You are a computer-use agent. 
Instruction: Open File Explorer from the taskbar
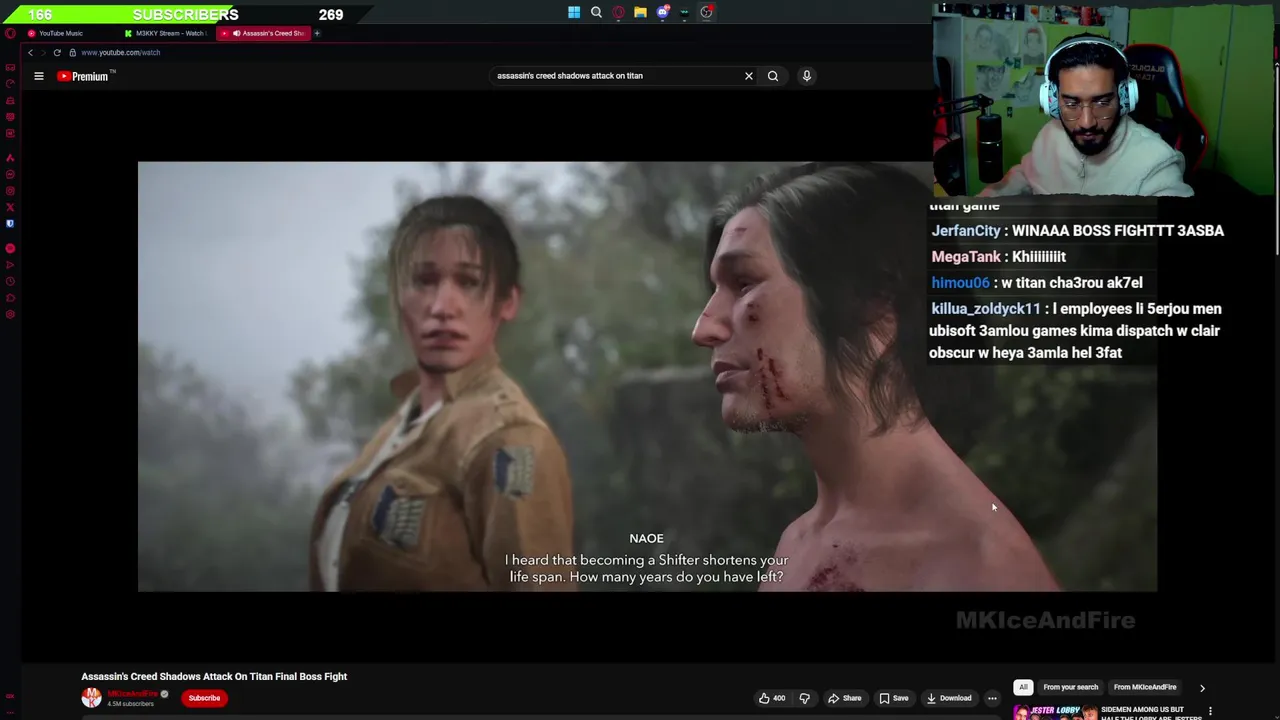pyautogui.click(x=640, y=13)
